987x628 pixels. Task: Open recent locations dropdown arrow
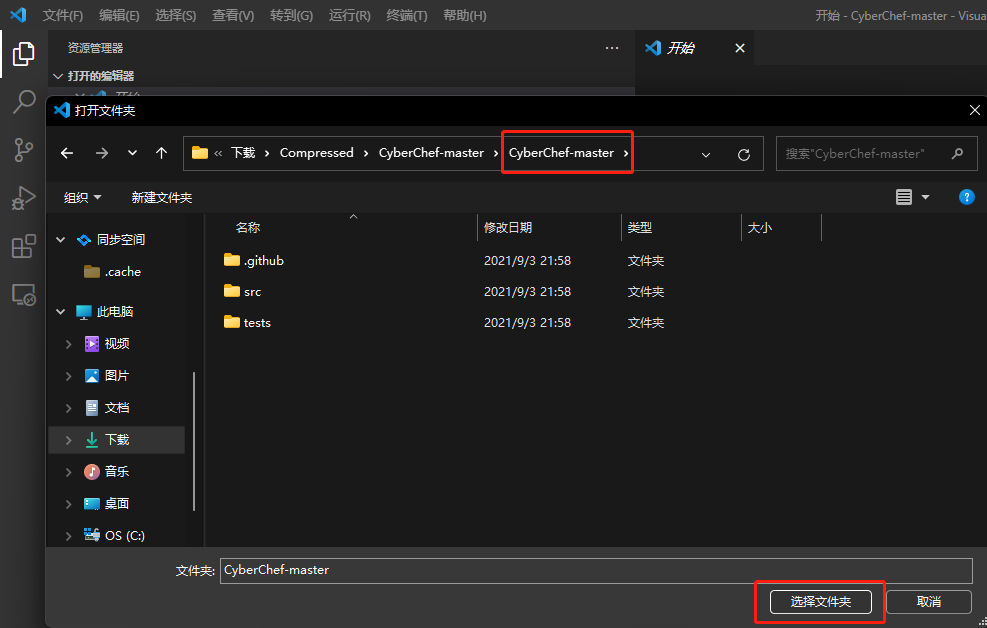point(132,153)
